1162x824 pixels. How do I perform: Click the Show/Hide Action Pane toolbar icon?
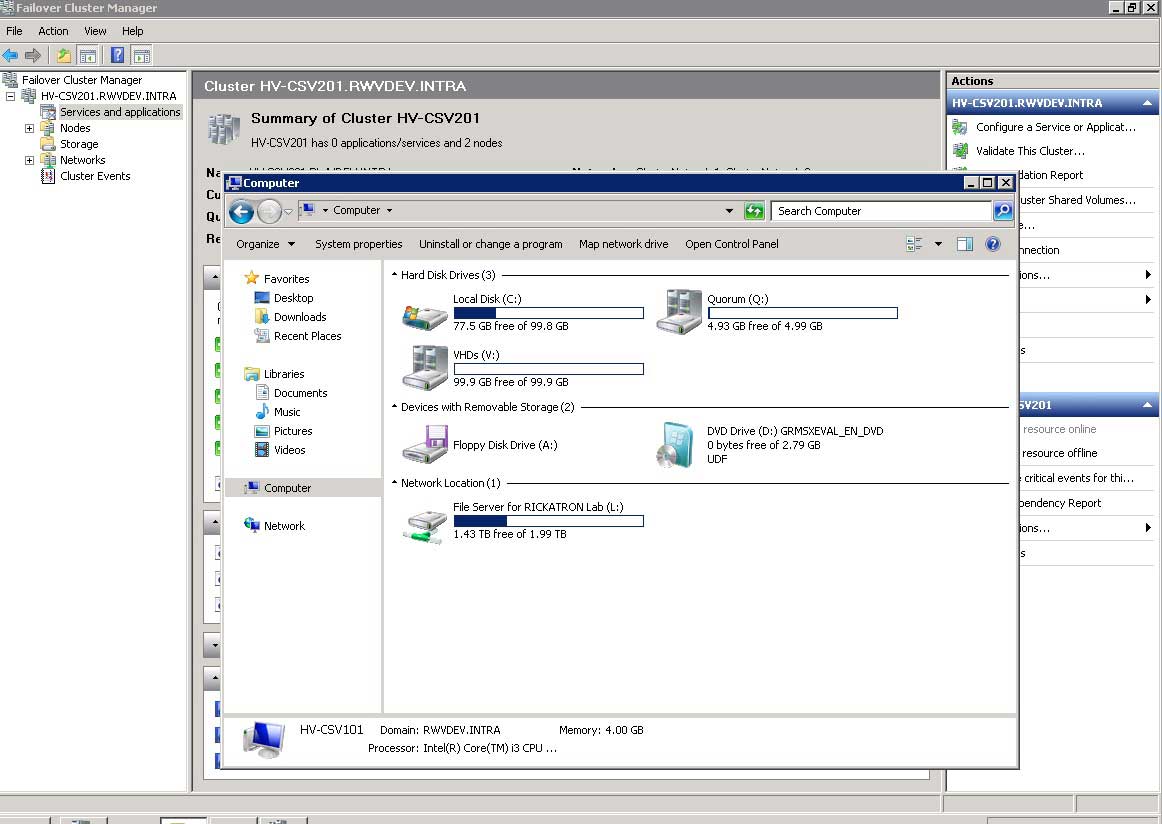[x=142, y=55]
